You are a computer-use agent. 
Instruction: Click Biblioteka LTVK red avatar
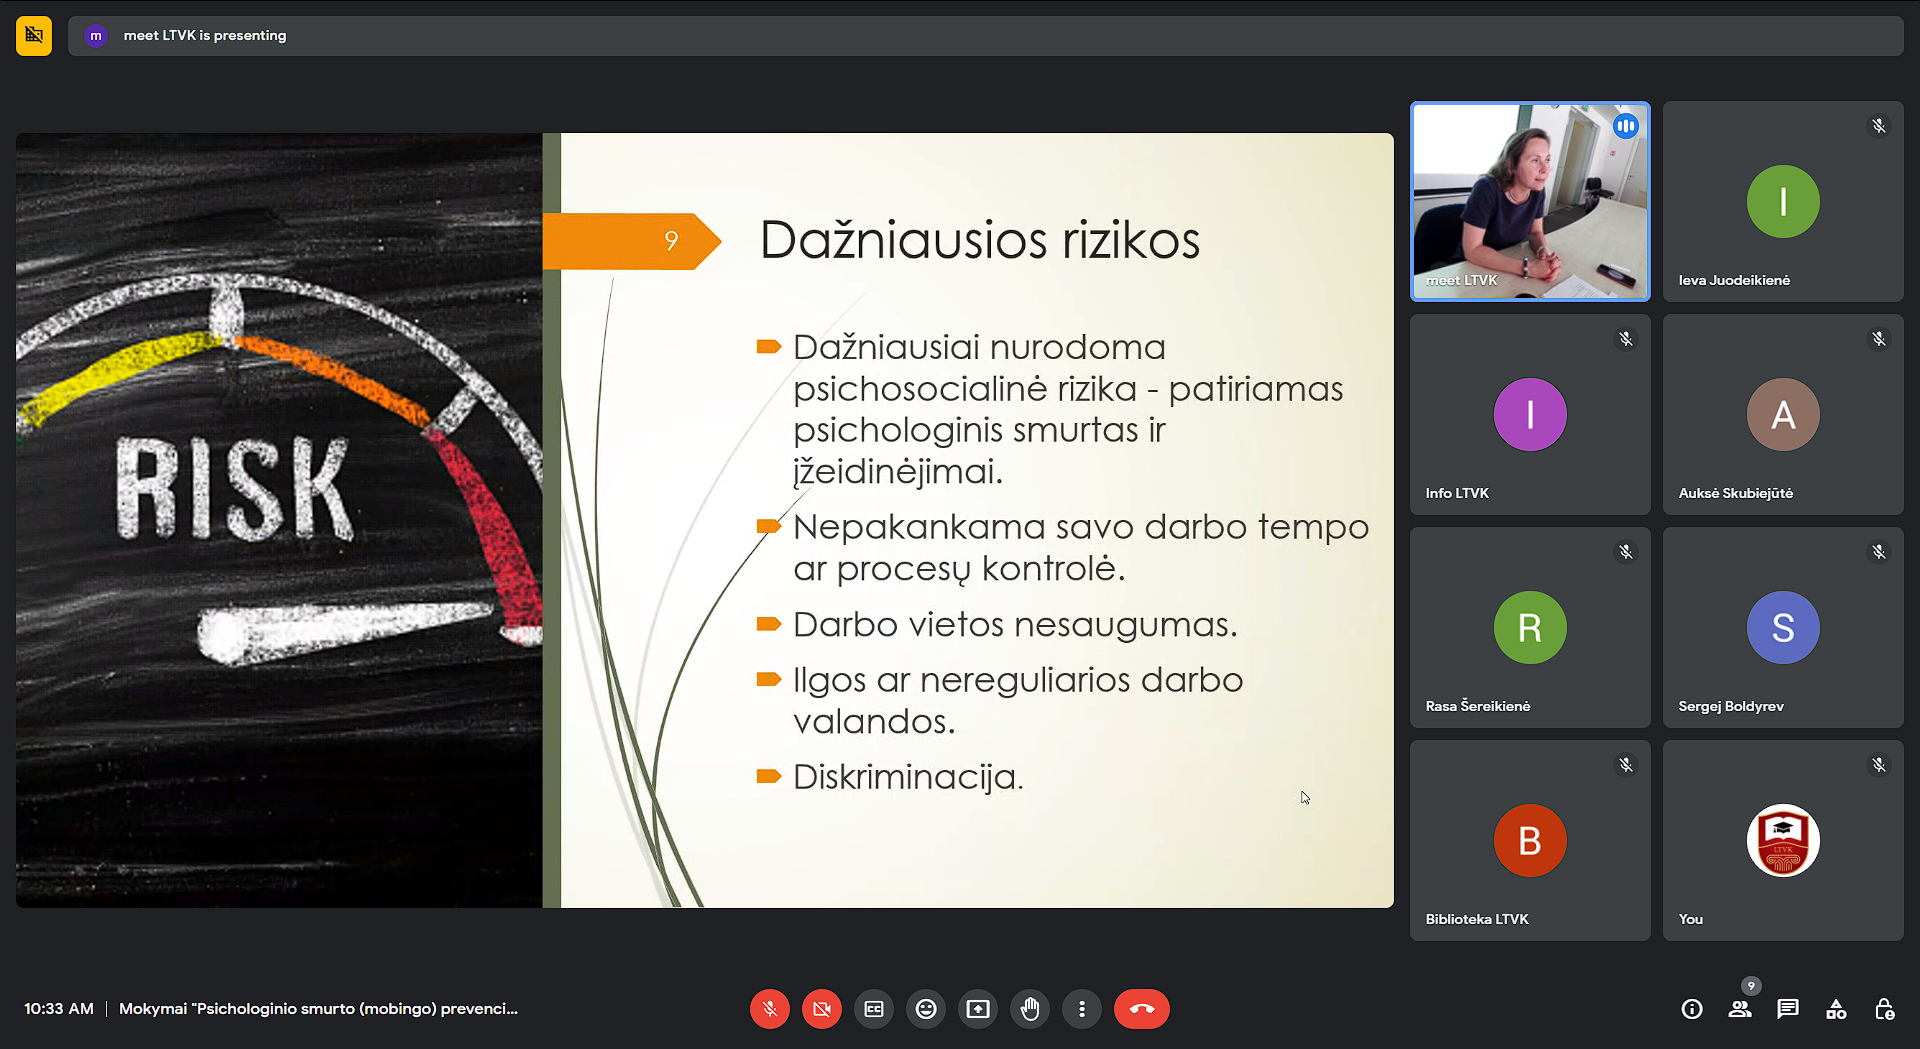point(1530,840)
